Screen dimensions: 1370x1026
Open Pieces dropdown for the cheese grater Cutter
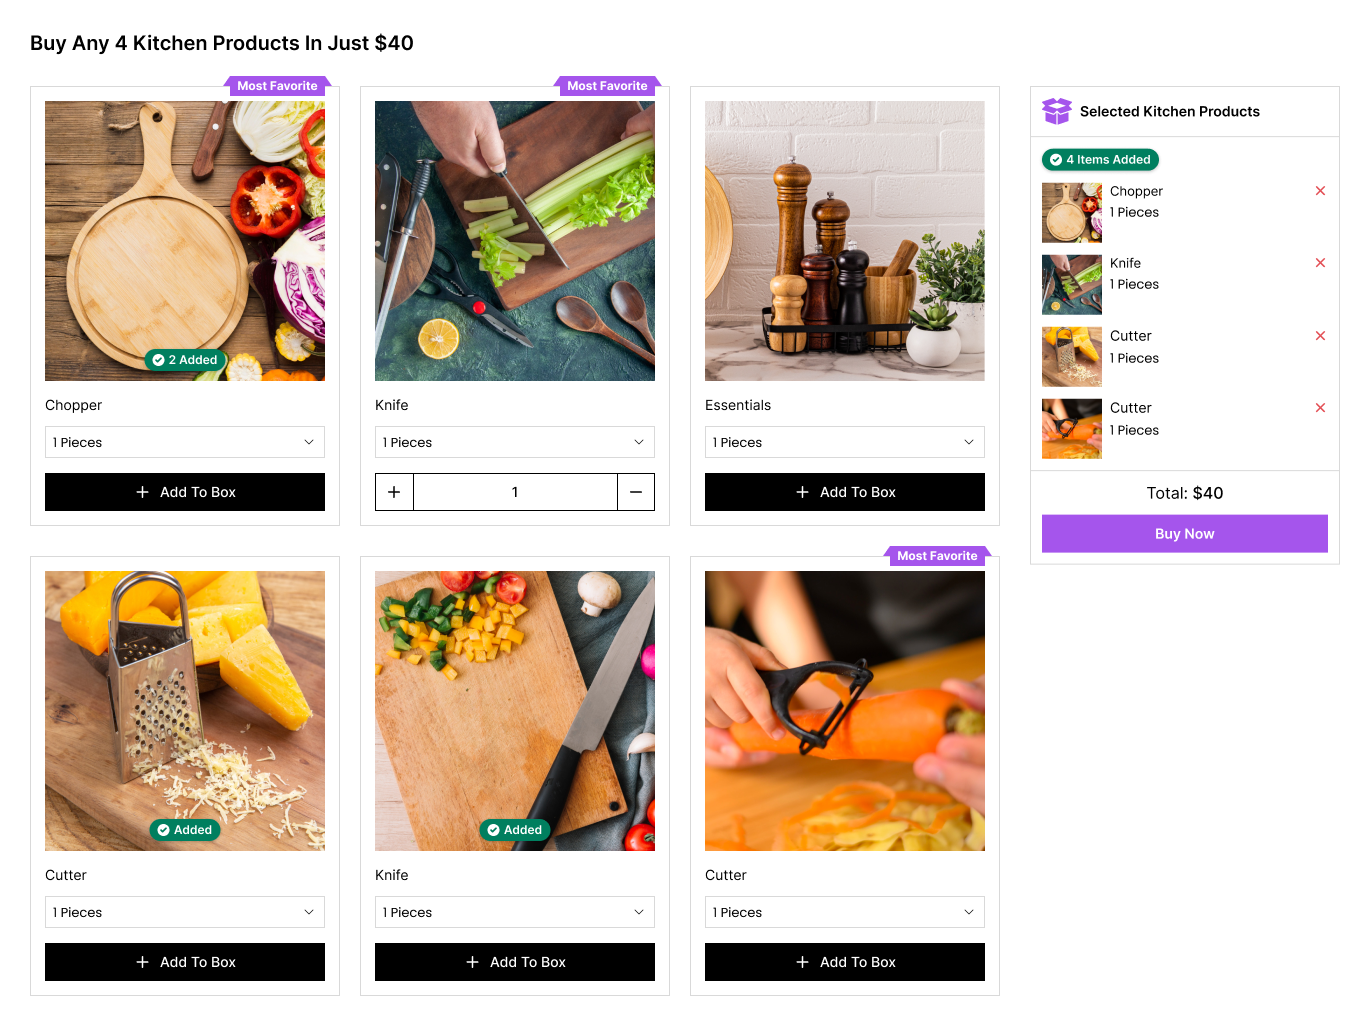185,912
